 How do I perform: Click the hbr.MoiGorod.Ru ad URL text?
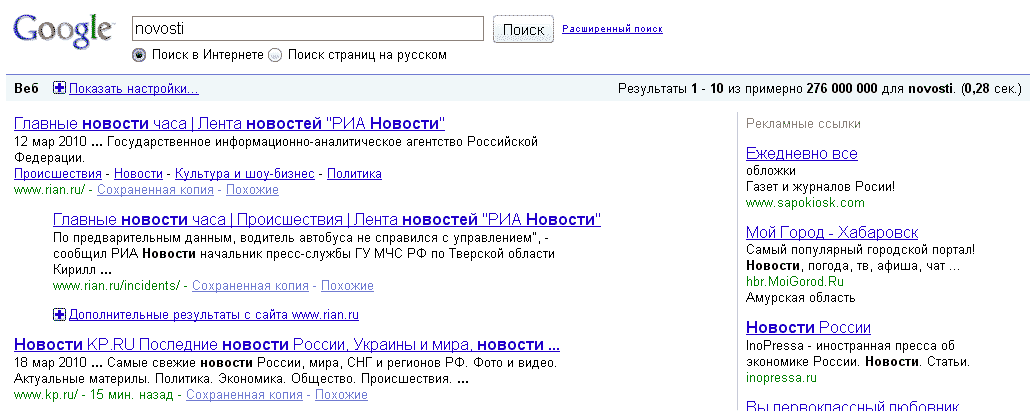coord(795,281)
